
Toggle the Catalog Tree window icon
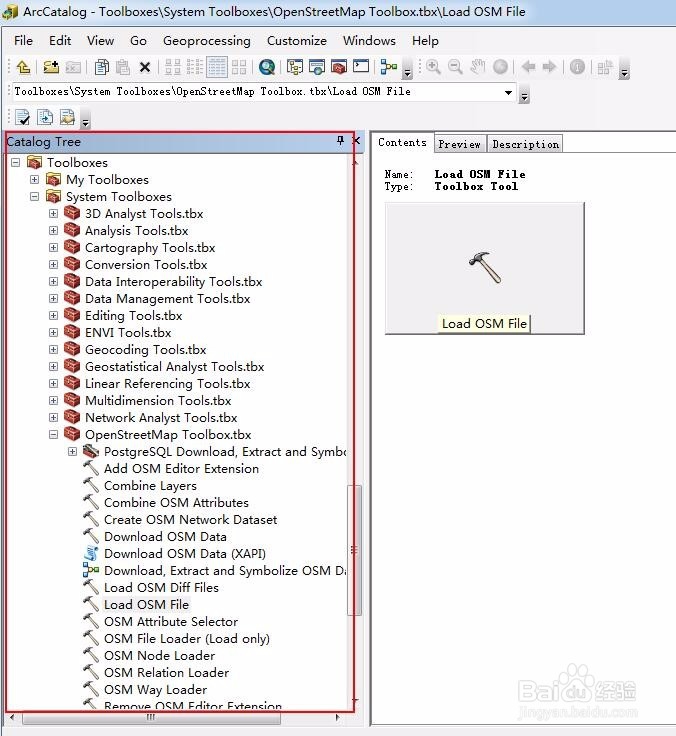(295, 67)
